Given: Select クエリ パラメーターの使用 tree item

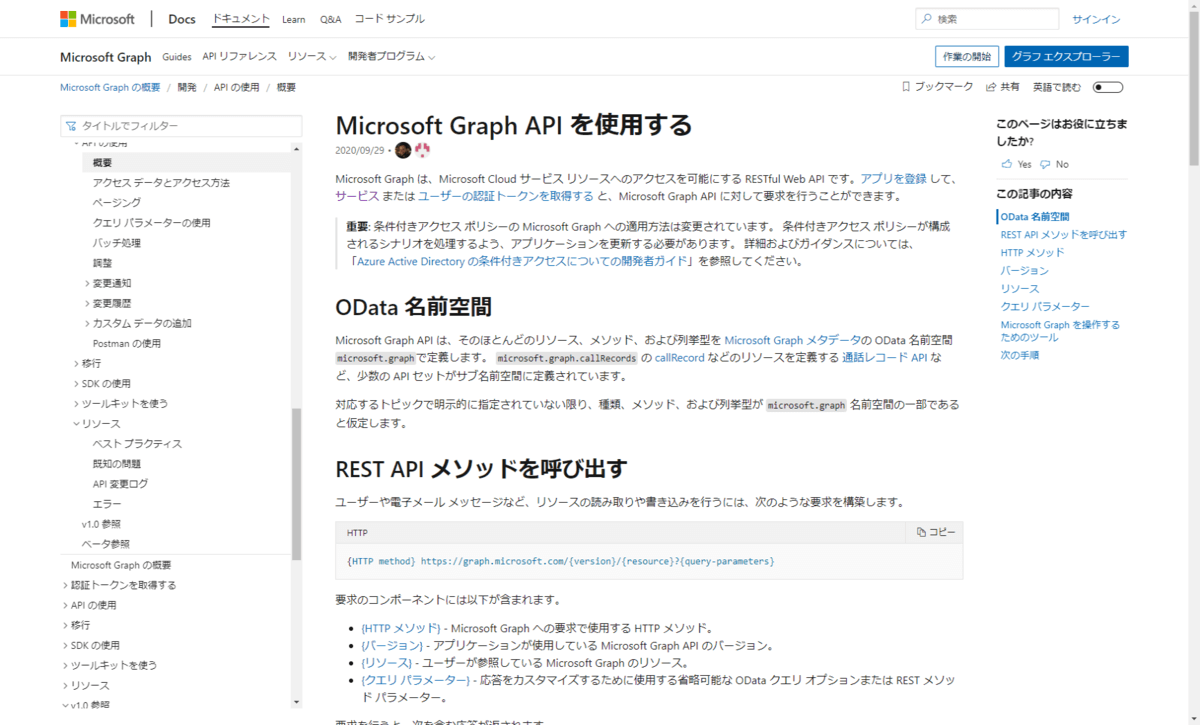Looking at the screenshot, I should (151, 222).
